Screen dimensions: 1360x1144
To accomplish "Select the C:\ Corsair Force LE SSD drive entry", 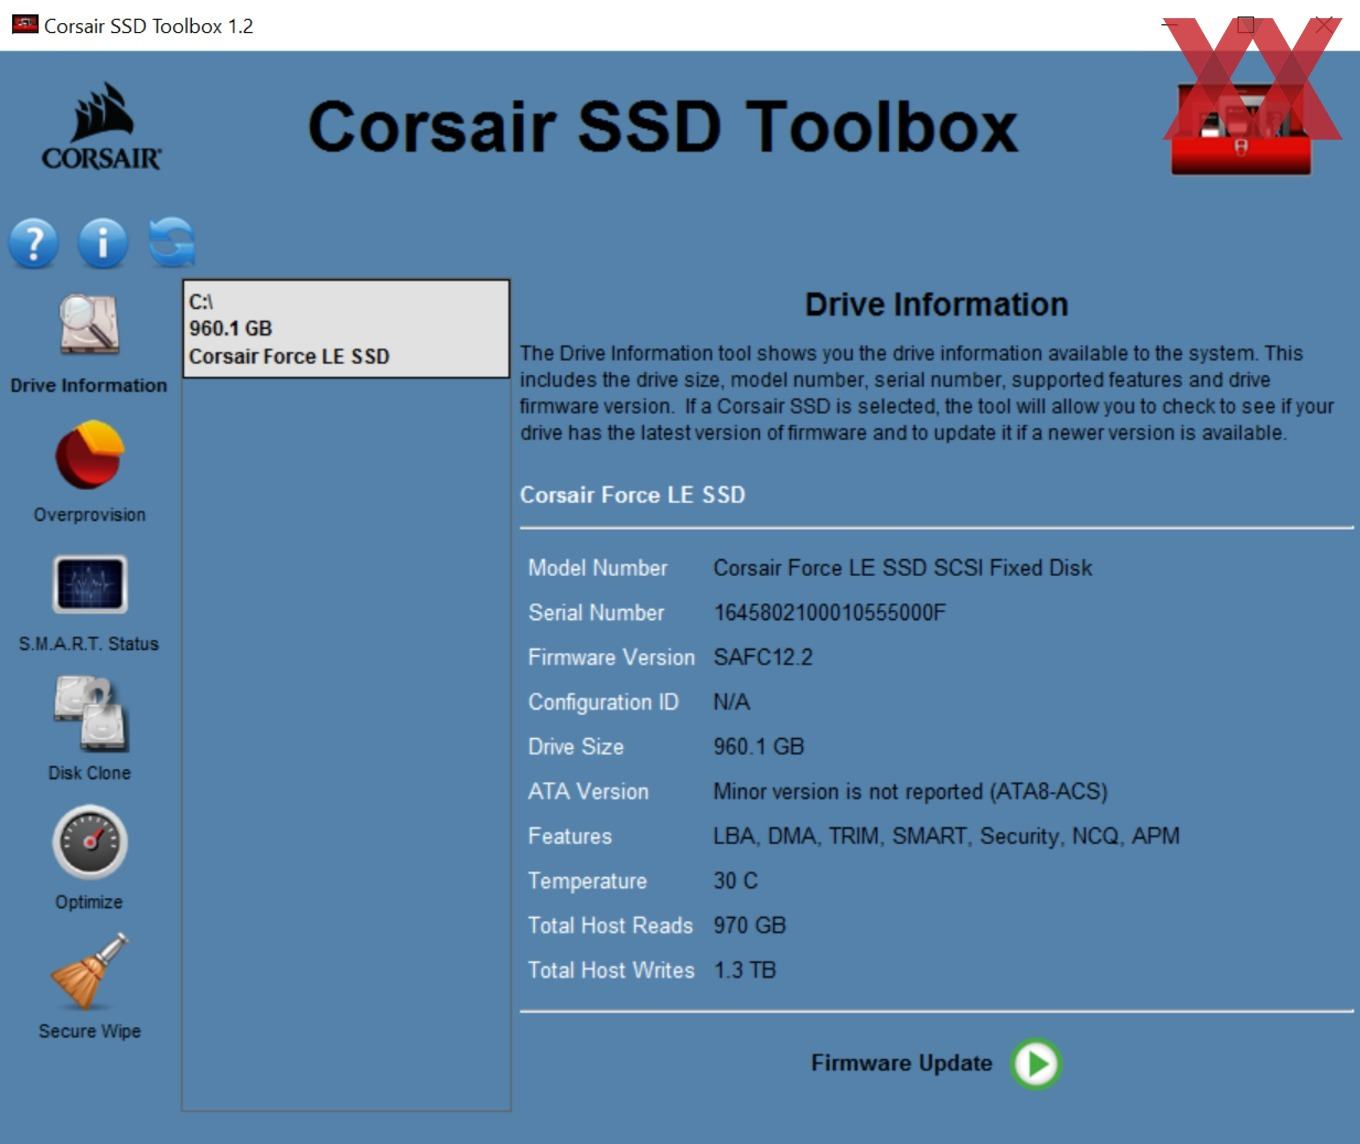I will click(346, 329).
